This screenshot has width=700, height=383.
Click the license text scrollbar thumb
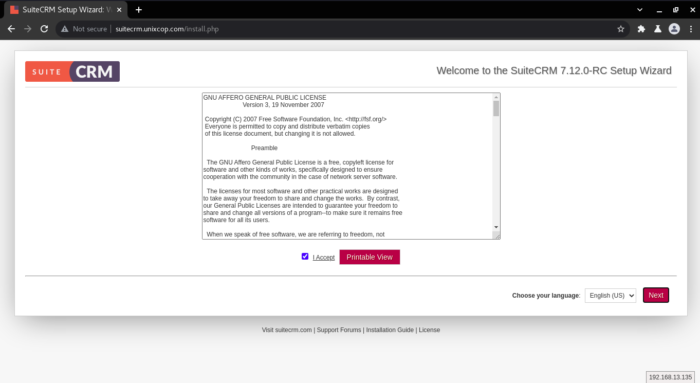pyautogui.click(x=496, y=108)
